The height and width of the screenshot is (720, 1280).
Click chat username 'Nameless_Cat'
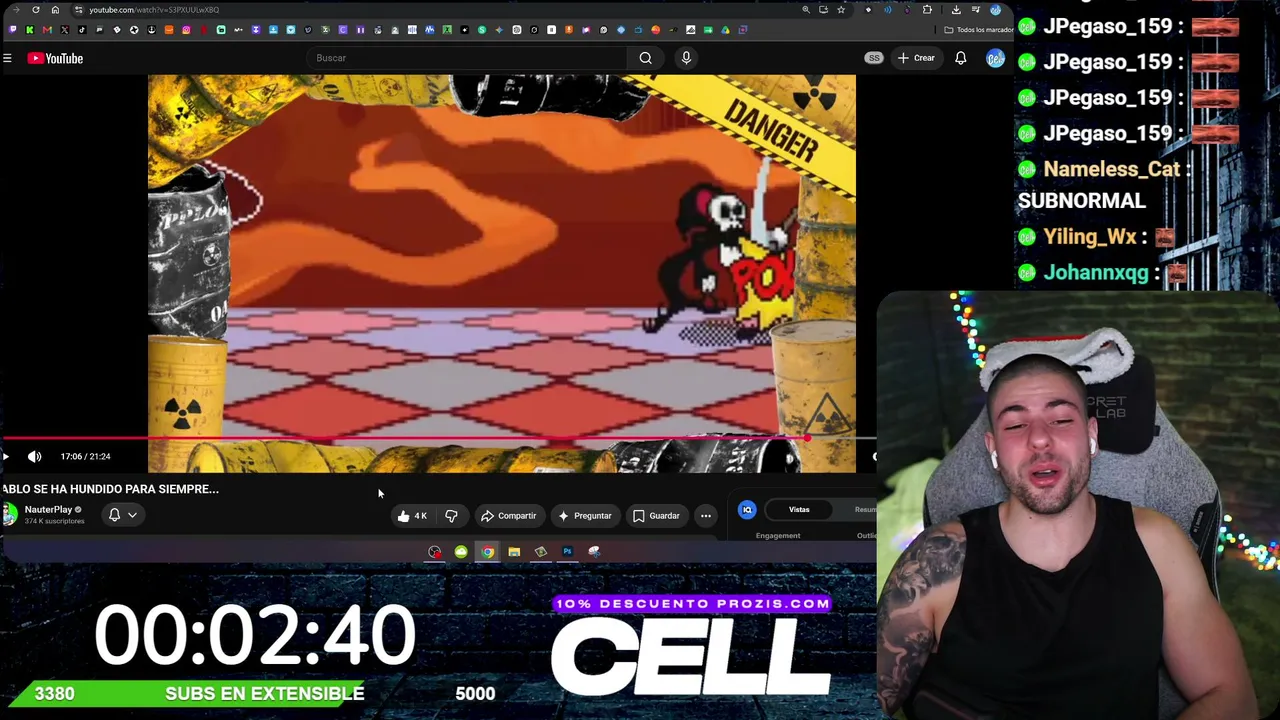[1111, 169]
